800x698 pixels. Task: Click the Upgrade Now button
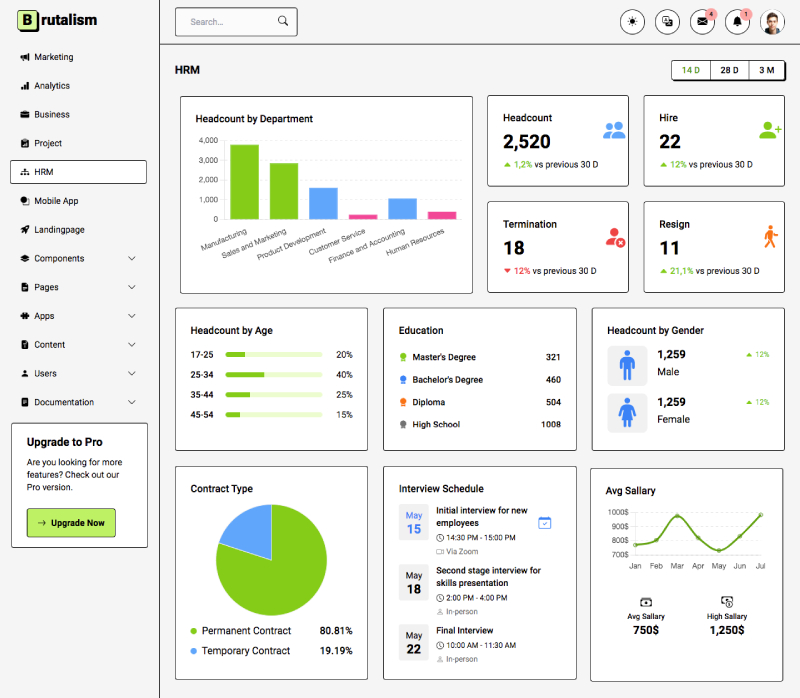pos(71,523)
